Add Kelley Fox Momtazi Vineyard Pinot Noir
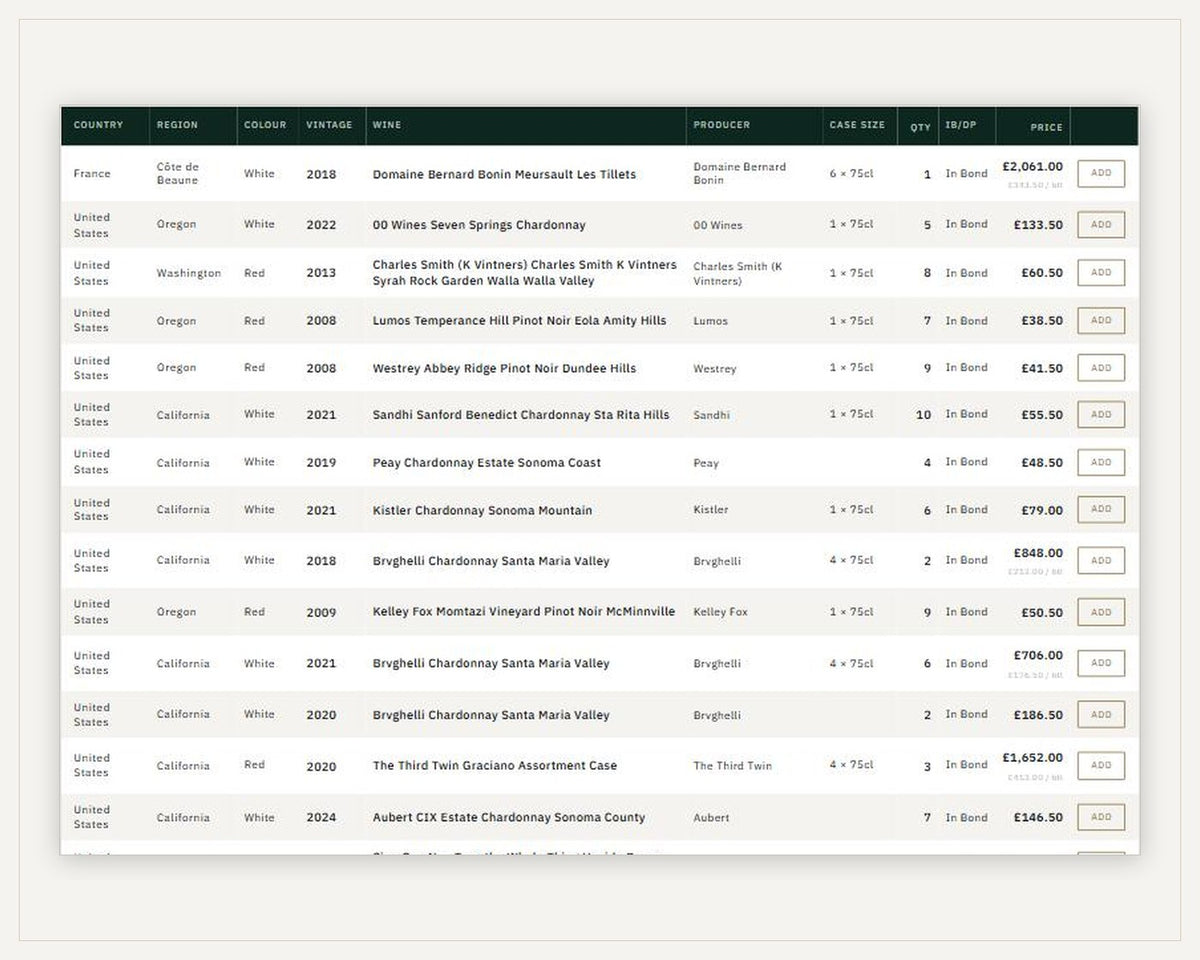Viewport: 1200px width, 960px height. [1101, 612]
